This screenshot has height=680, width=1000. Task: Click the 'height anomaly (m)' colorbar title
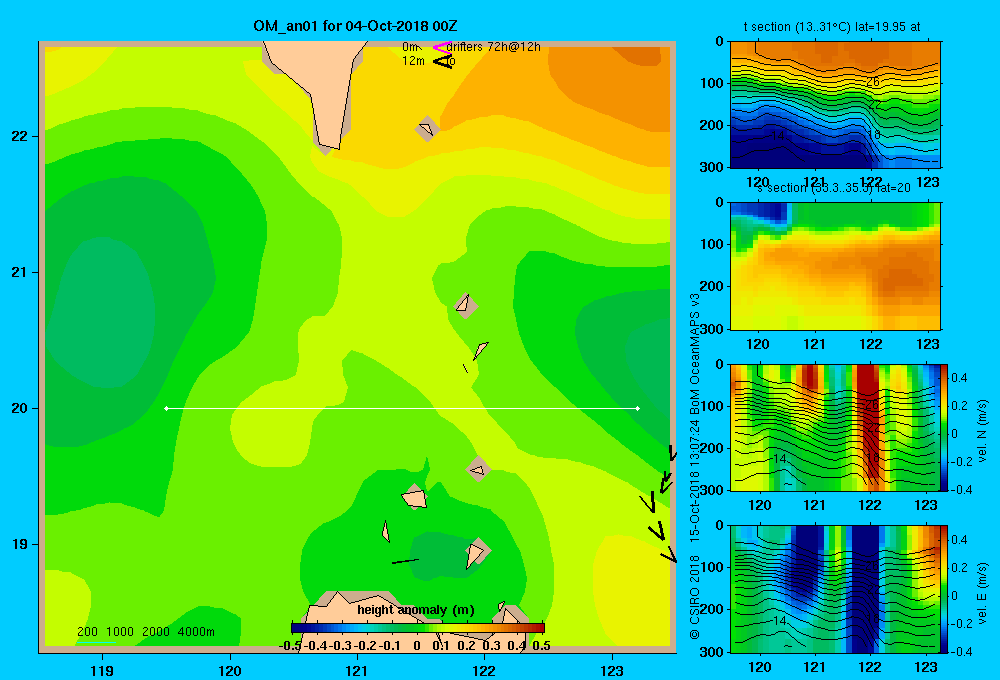416,610
